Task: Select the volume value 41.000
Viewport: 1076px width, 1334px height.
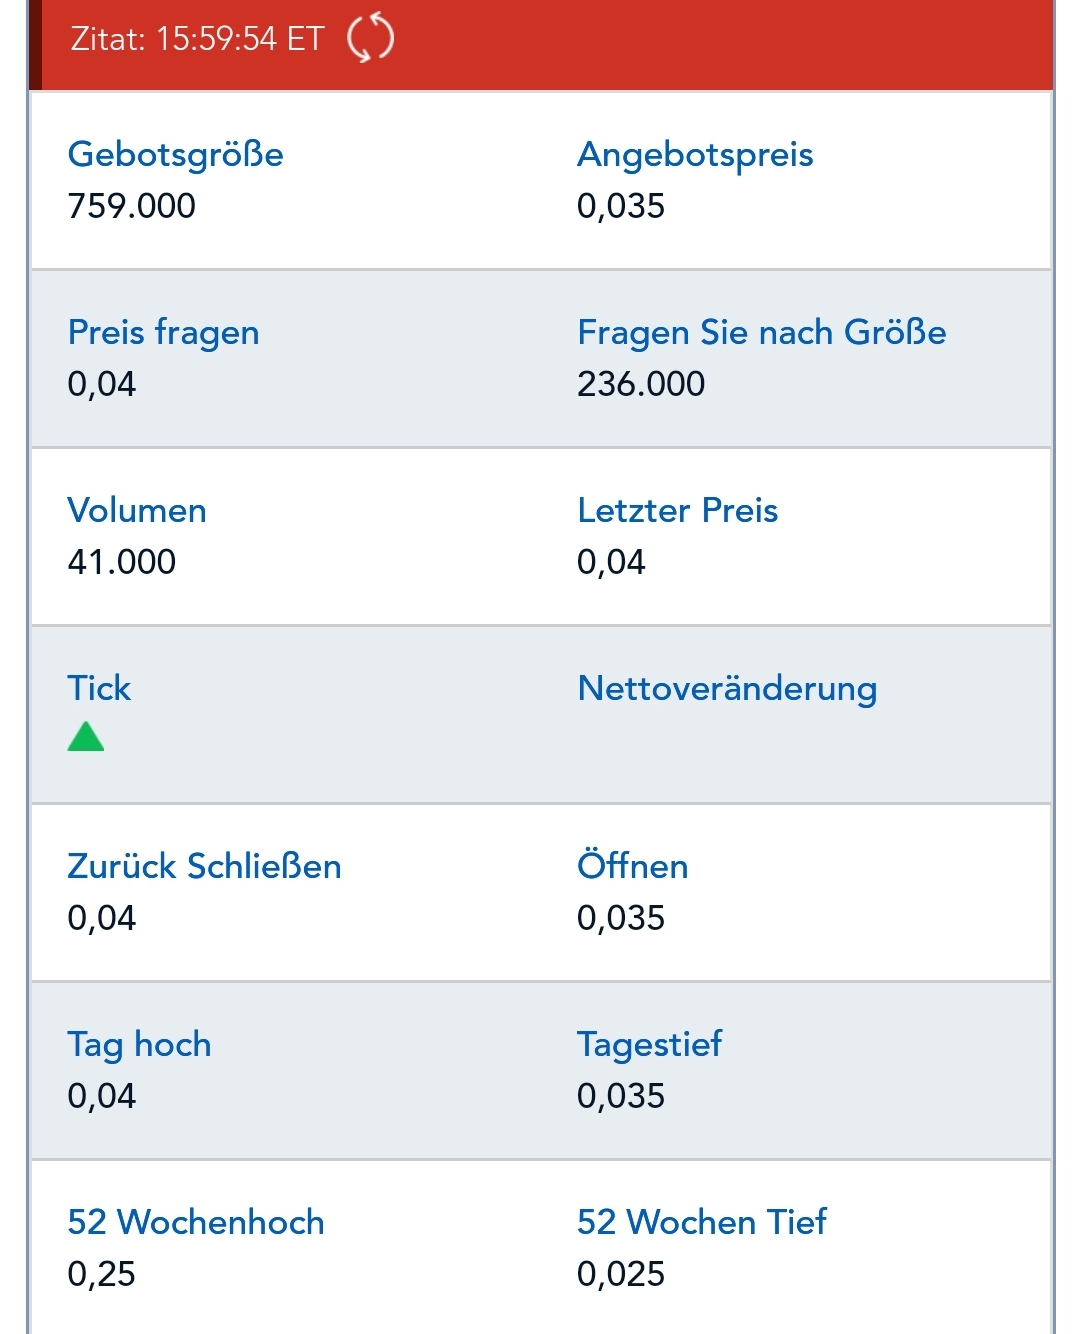Action: pyautogui.click(x=121, y=561)
